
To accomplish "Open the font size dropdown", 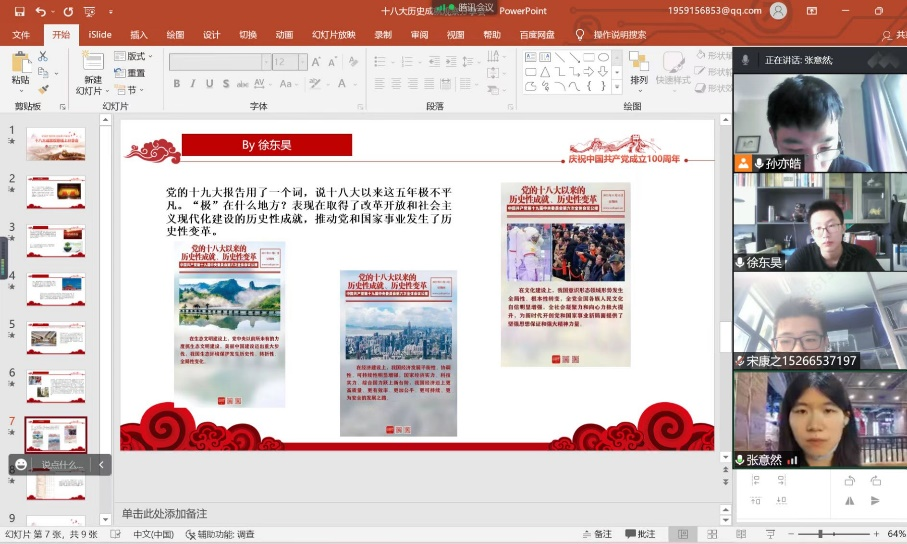I will click(x=303, y=61).
